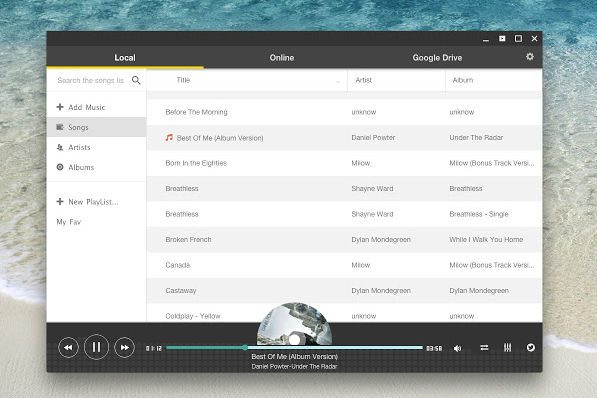Mute the volume speaker icon
Image resolution: width=597 pixels, height=398 pixels.
(x=457, y=348)
